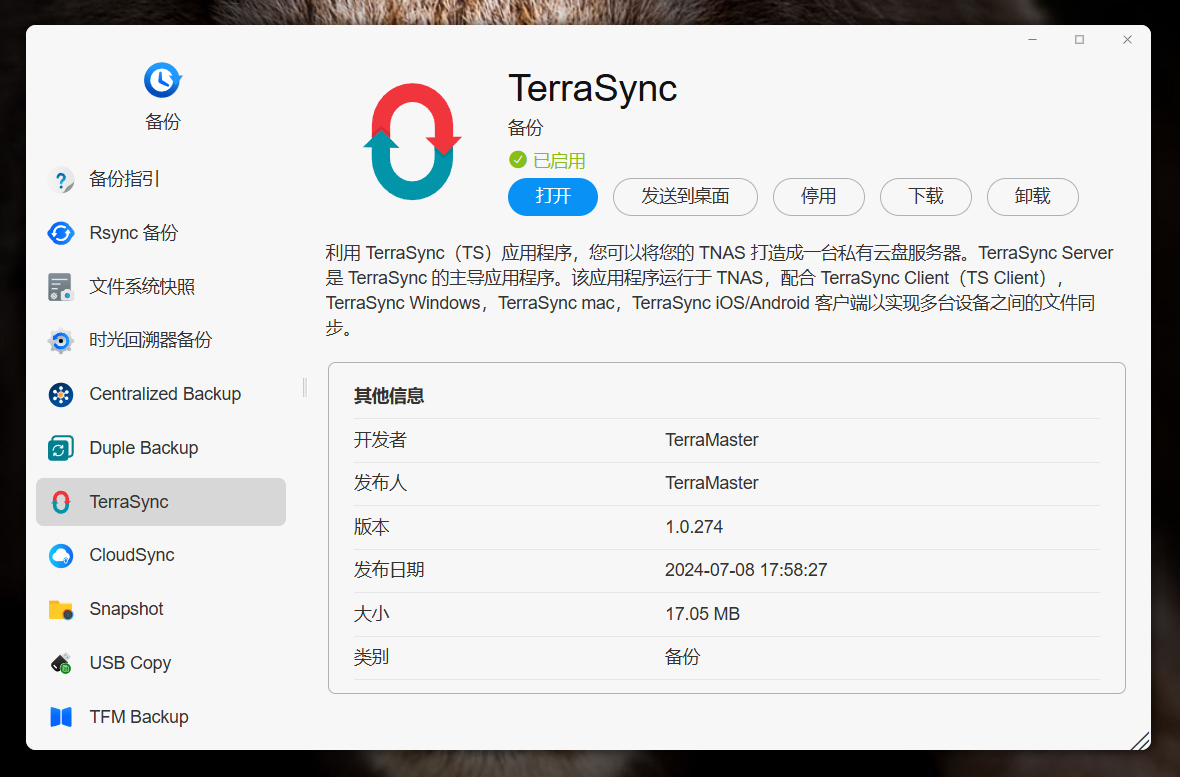Screen dimensions: 1180x777
Task: Click the TFM Backup icon
Action: pos(61,717)
